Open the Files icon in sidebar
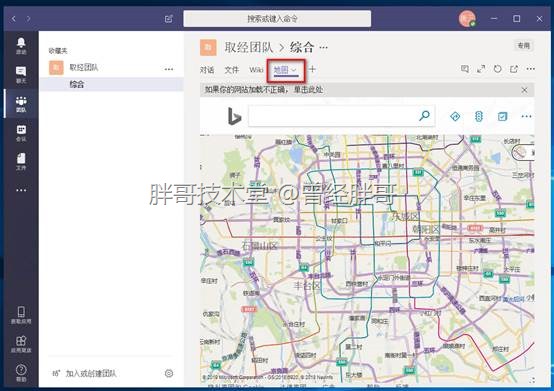 (21, 162)
